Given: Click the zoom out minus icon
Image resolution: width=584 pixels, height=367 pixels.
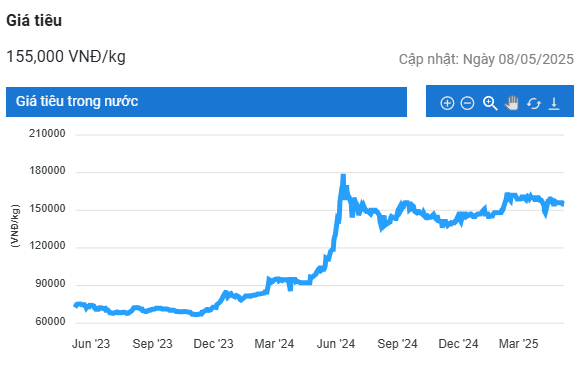Looking at the screenshot, I should (x=467, y=103).
